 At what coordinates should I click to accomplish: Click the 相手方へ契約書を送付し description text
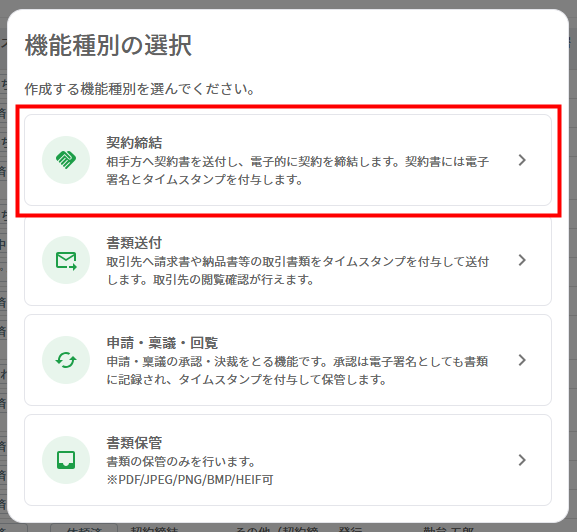tap(297, 171)
